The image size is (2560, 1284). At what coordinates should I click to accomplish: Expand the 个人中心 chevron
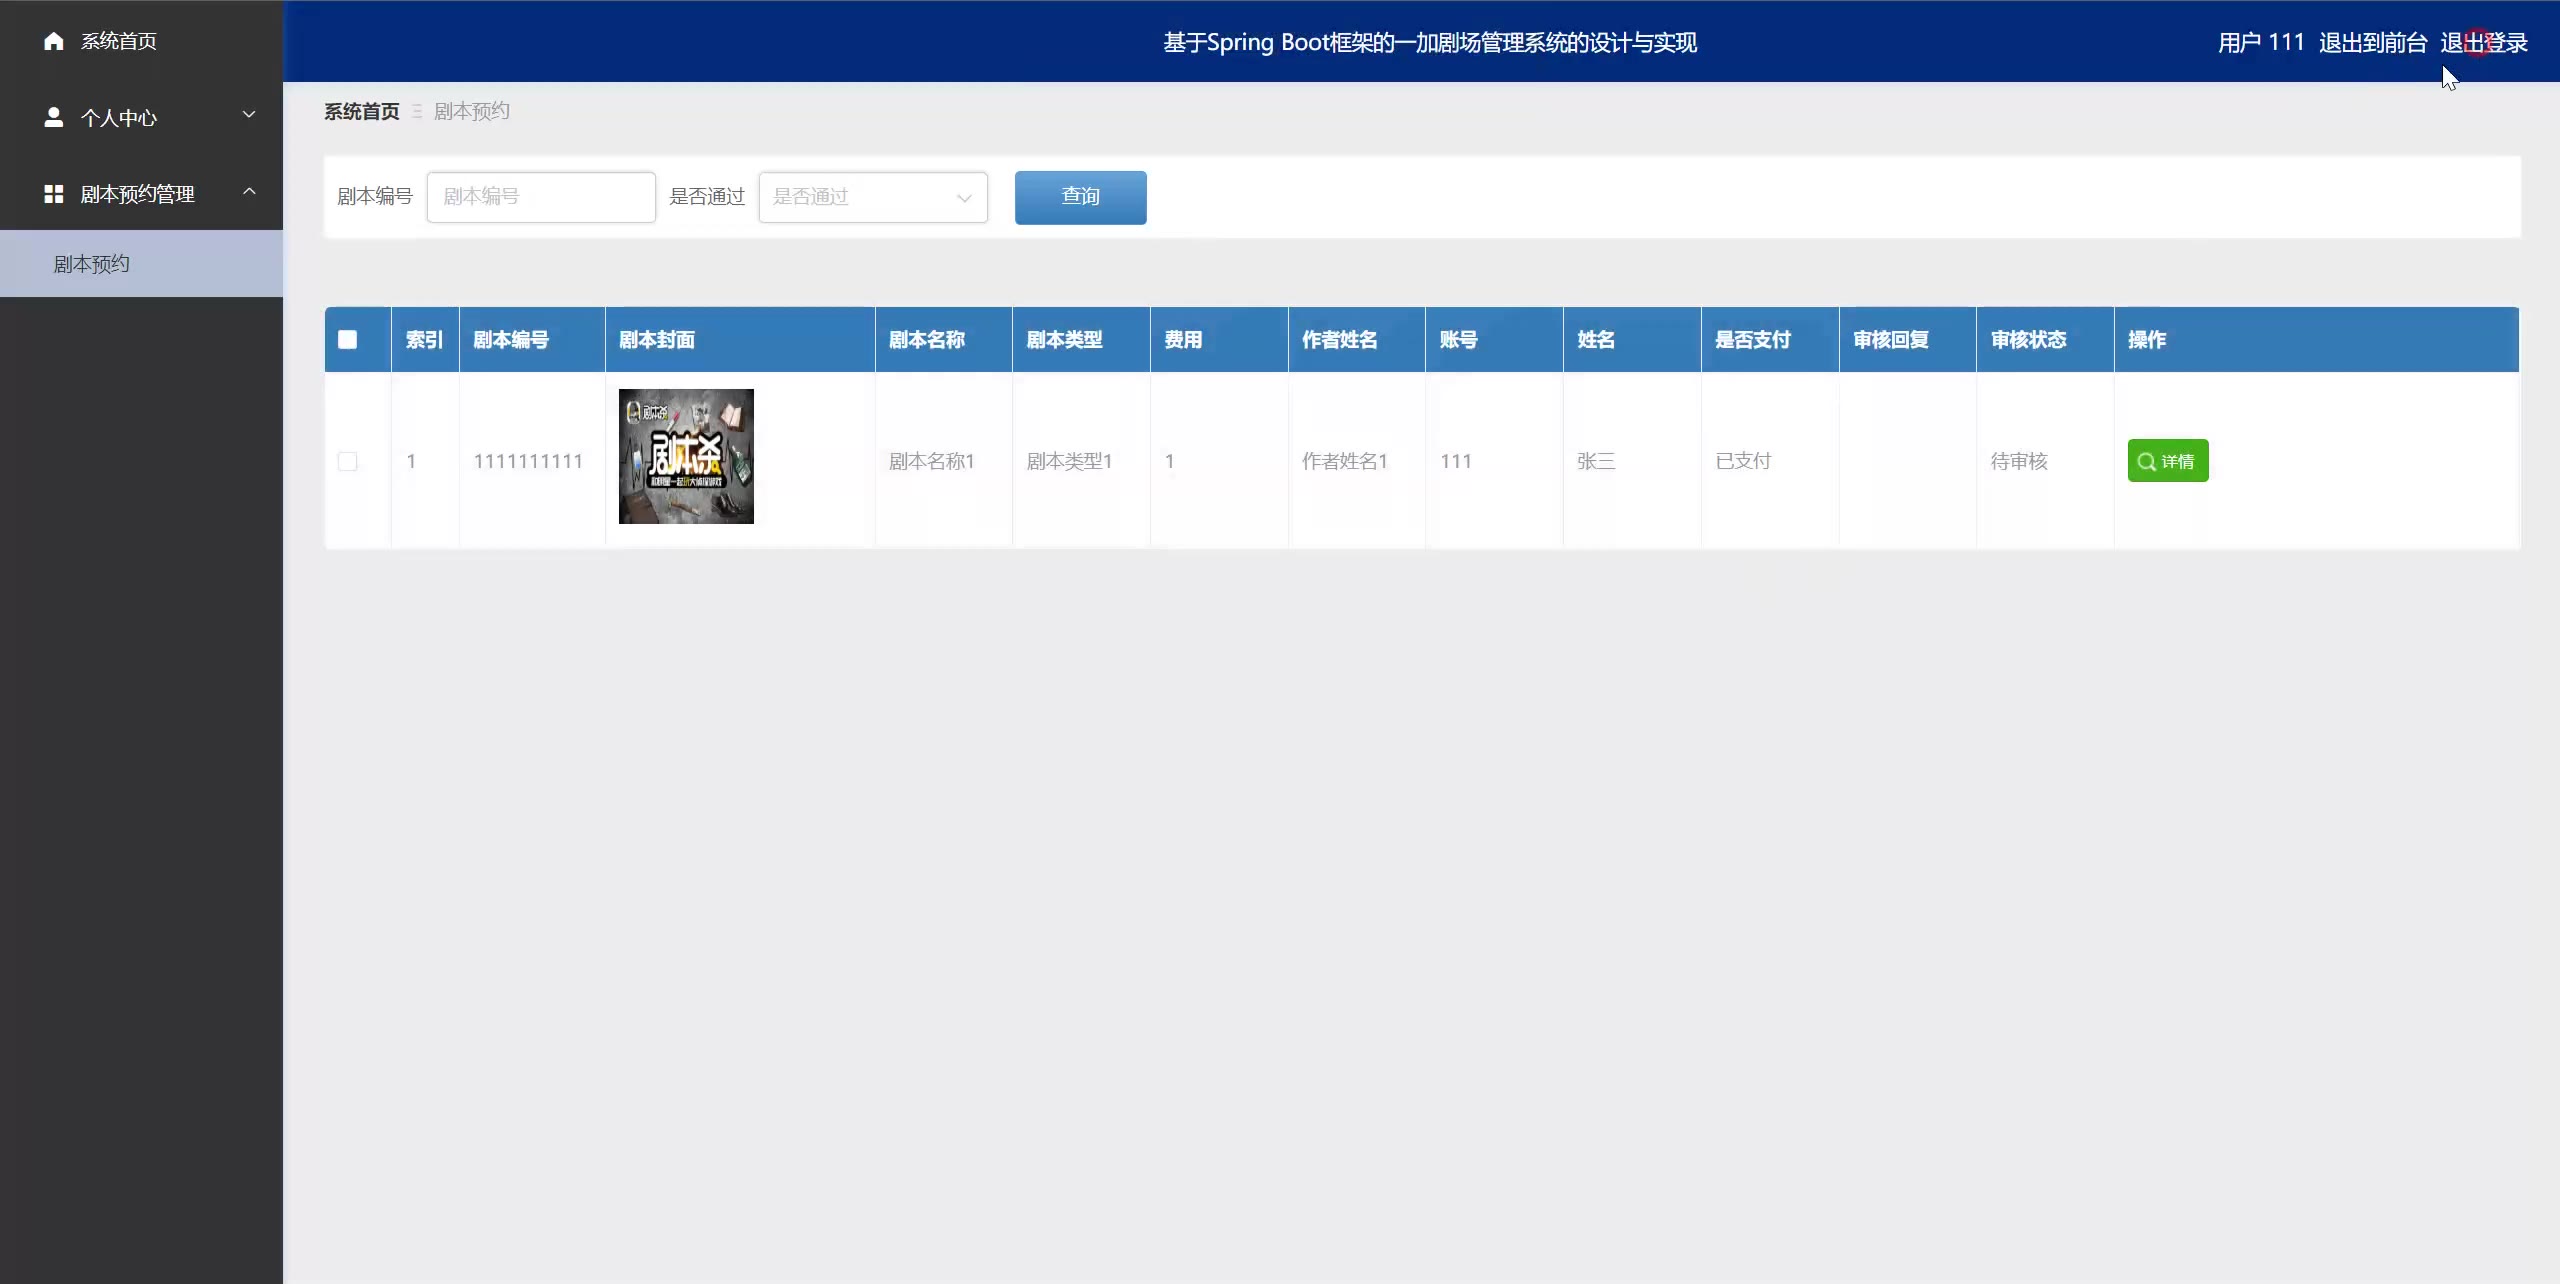tap(249, 115)
